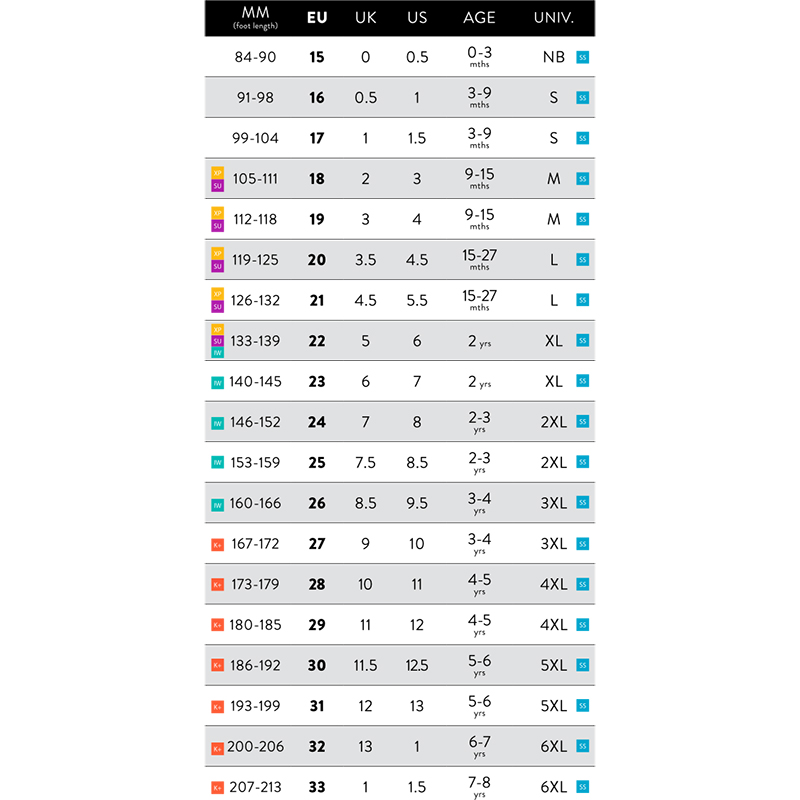Viewport: 800px width, 800px height.
Task: Click the orange K+ badge beside 167-172
Action: 217,544
